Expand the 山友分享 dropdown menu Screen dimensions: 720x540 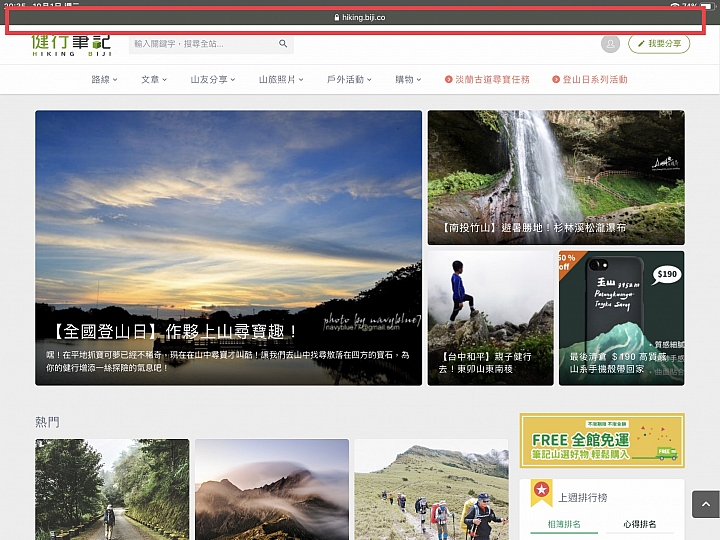coord(213,79)
